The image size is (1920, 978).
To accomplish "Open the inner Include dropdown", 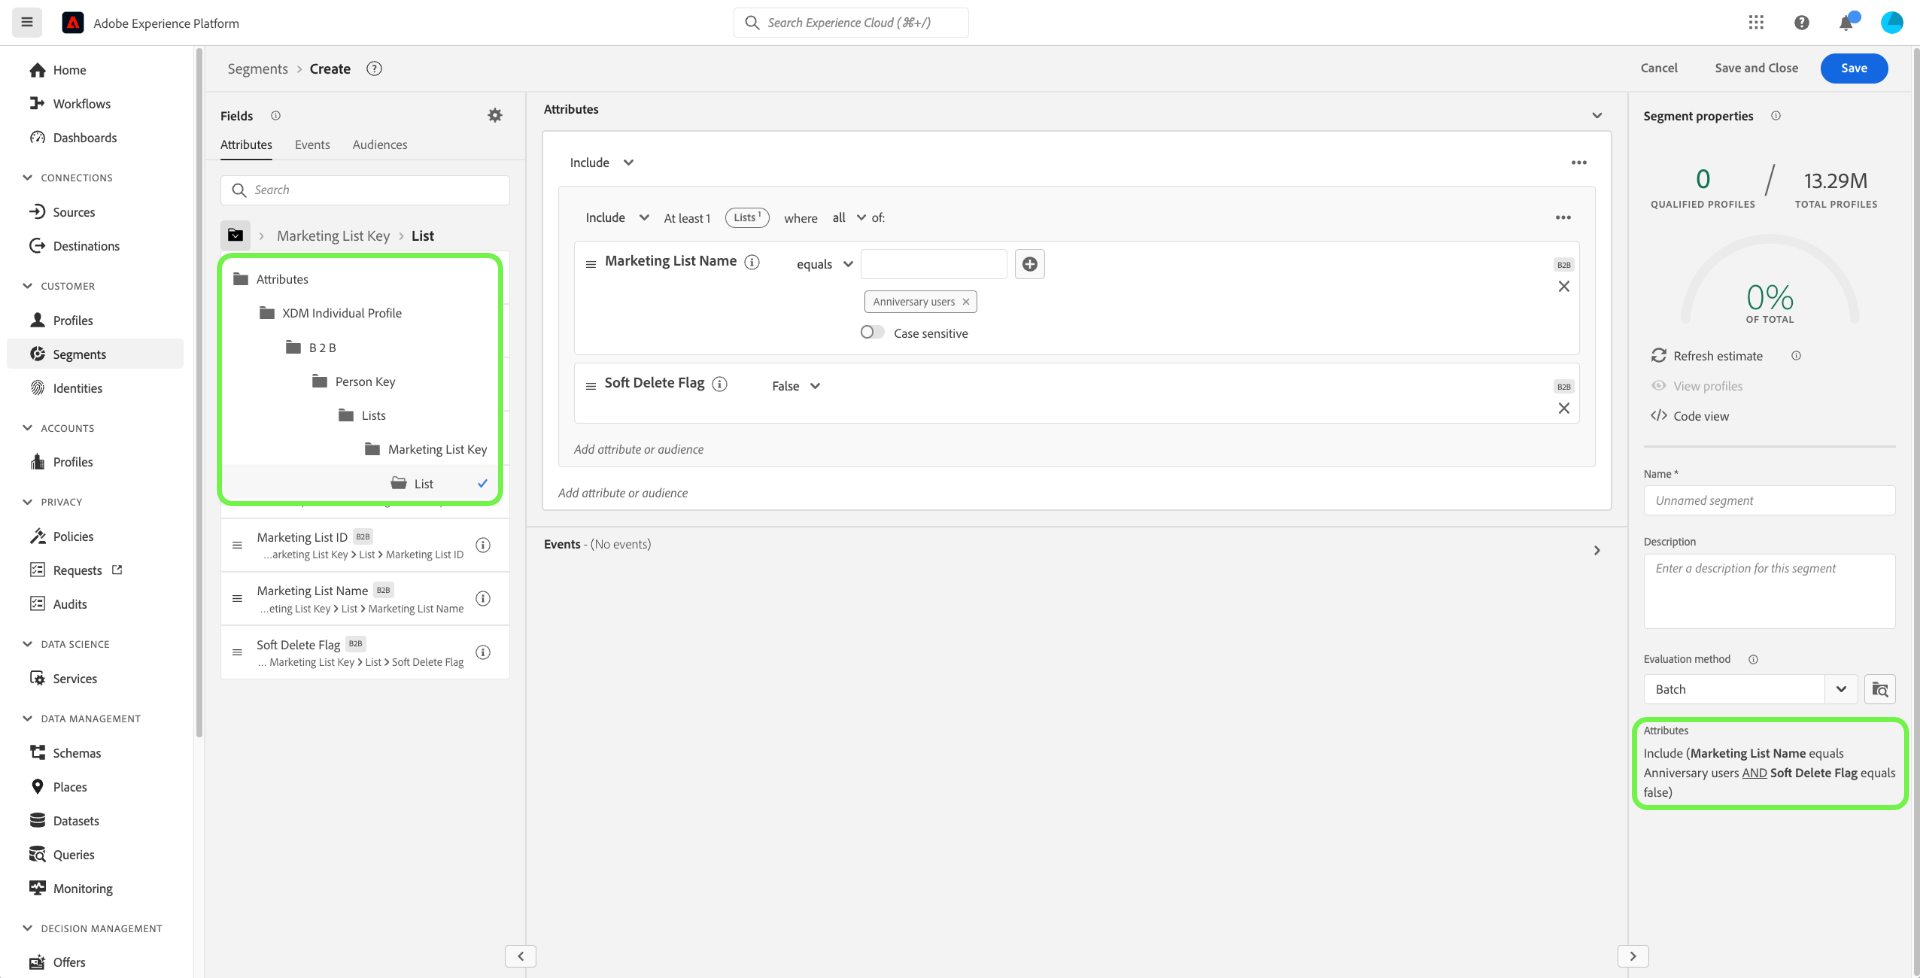I will tap(617, 217).
